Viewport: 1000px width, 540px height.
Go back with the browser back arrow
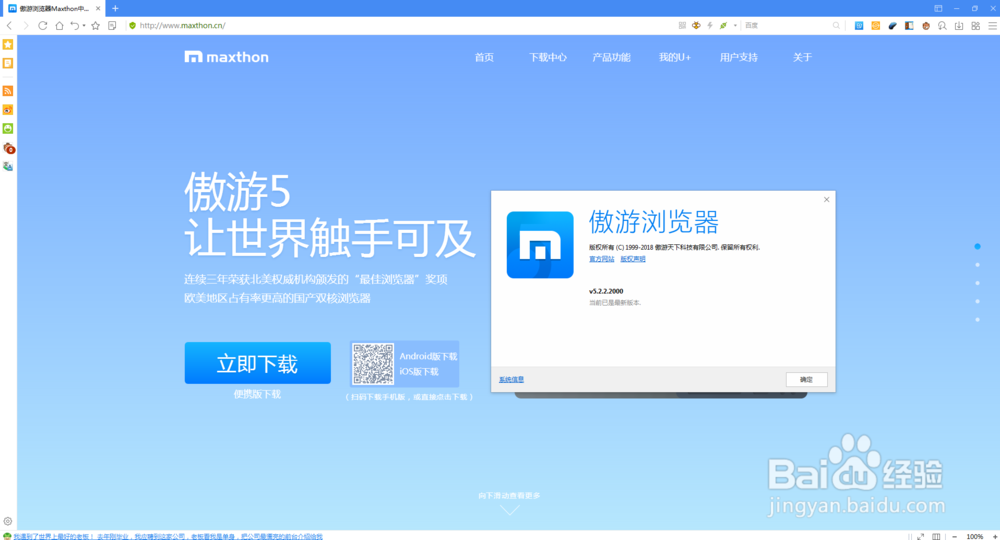click(9, 26)
